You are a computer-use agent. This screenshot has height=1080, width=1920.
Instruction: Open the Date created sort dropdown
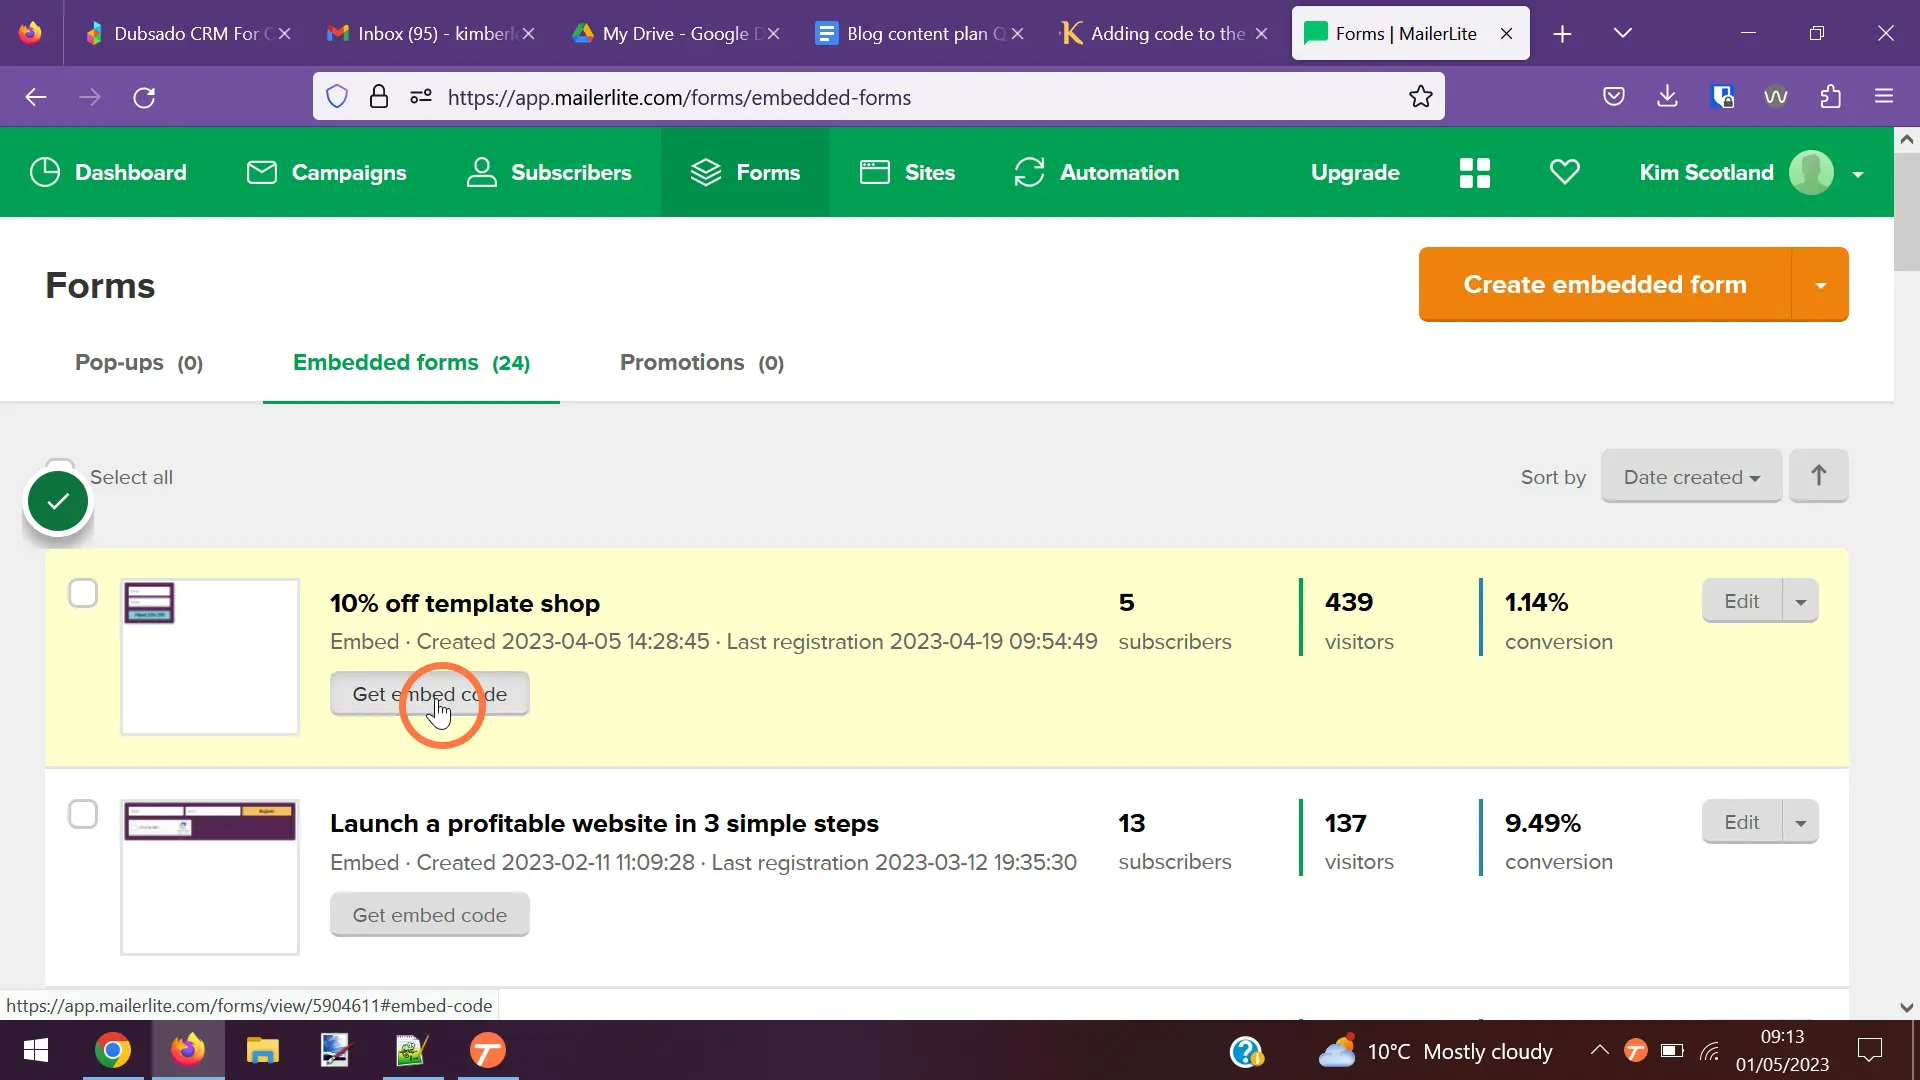[x=1691, y=477]
